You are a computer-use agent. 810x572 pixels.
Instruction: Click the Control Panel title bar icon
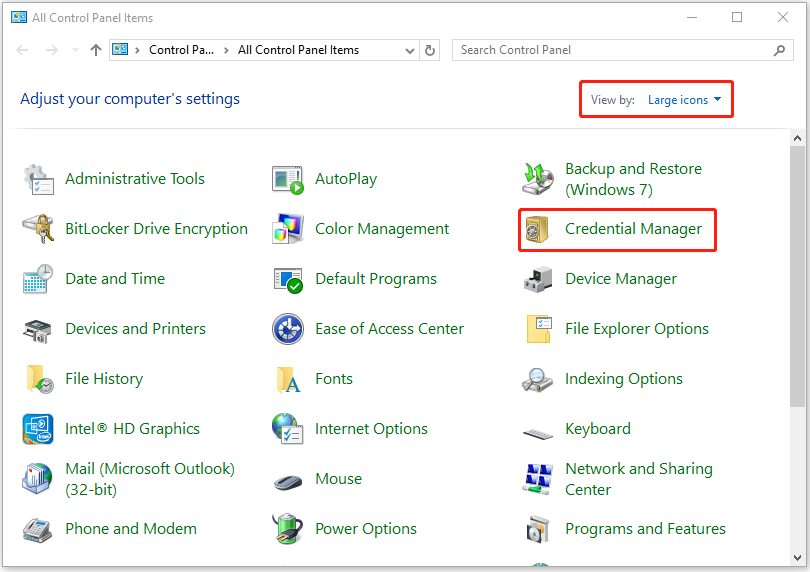pos(19,18)
